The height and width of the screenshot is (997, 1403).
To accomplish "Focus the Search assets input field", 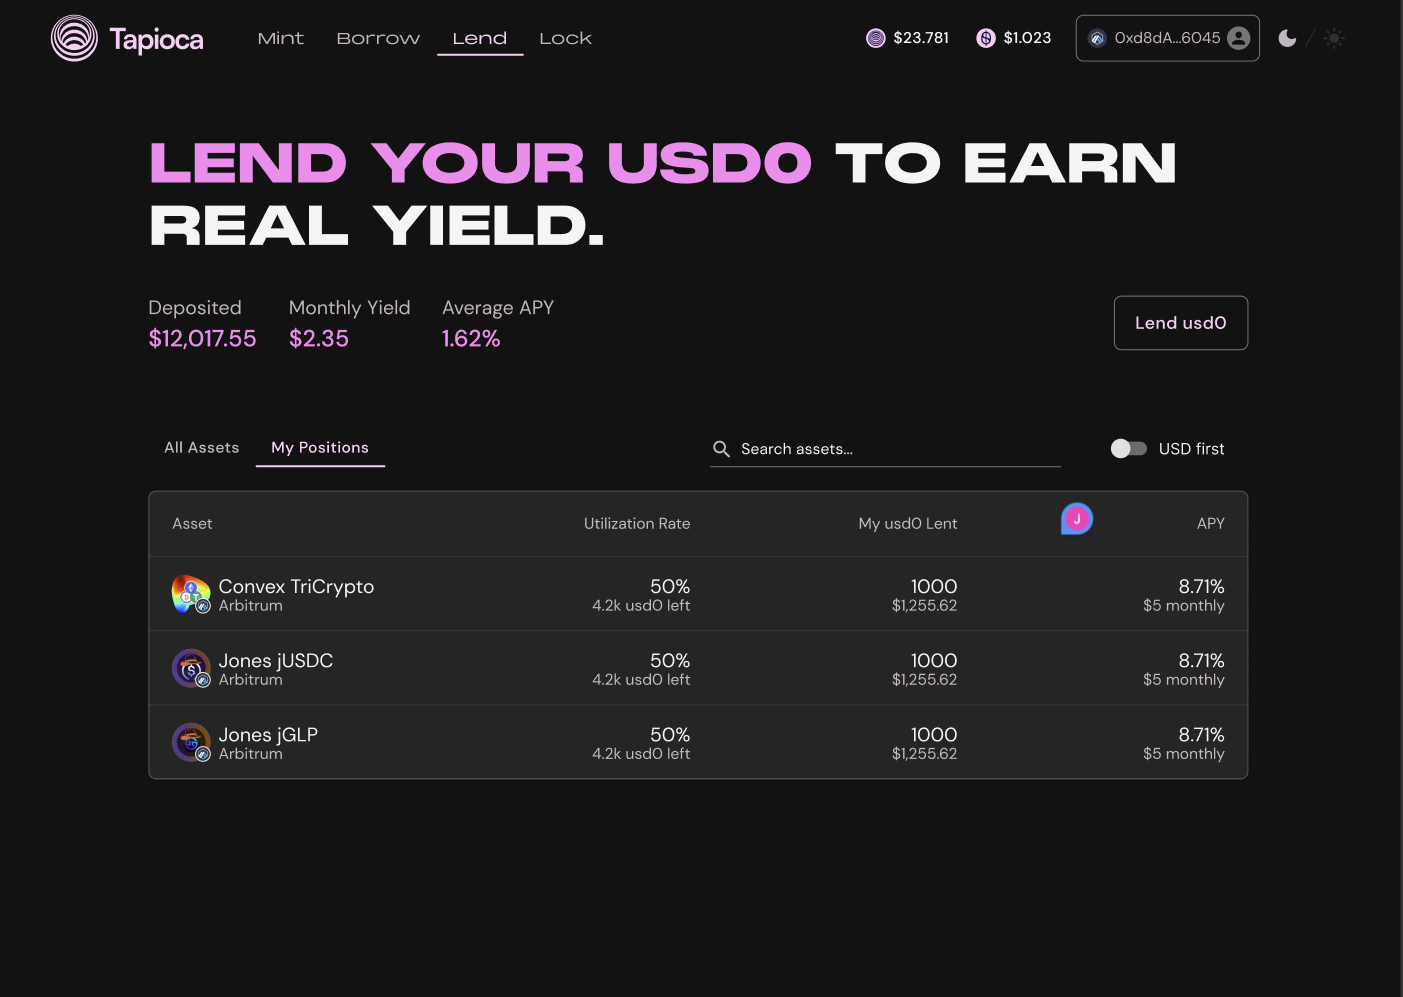I will (885, 449).
